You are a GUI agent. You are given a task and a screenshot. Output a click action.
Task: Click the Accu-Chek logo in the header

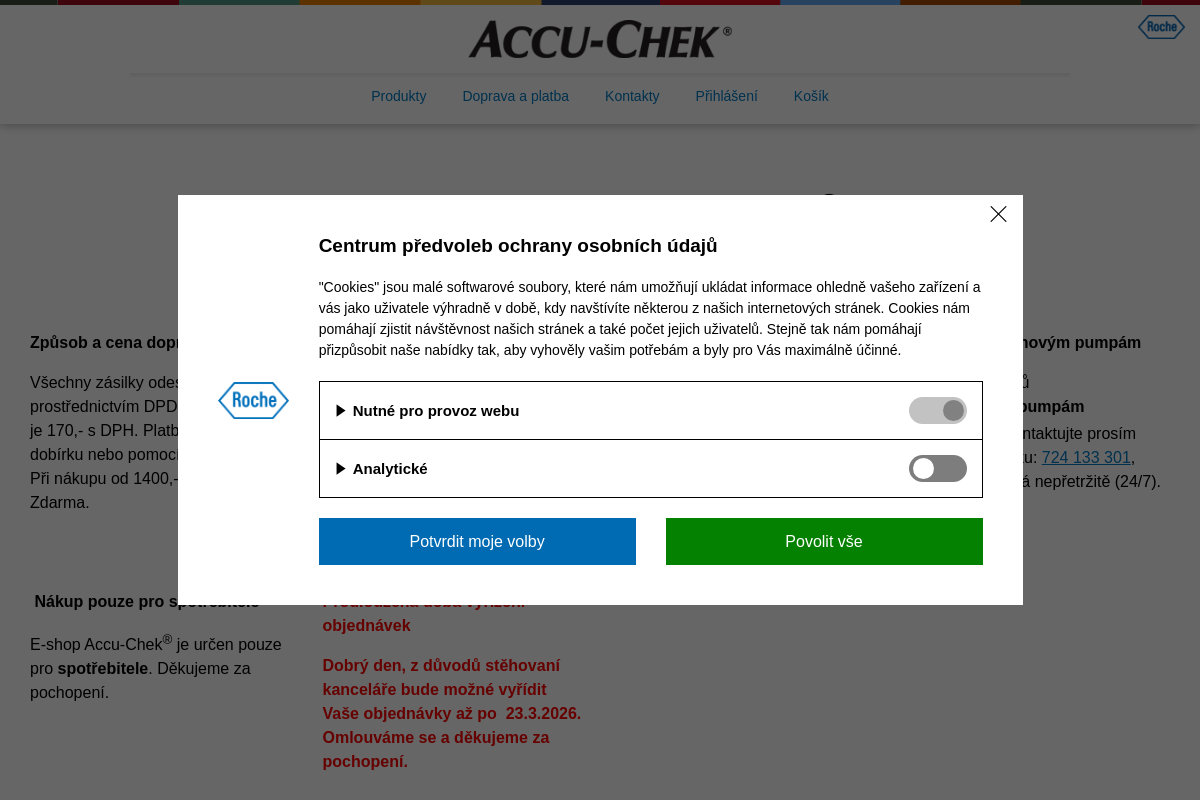tap(599, 38)
